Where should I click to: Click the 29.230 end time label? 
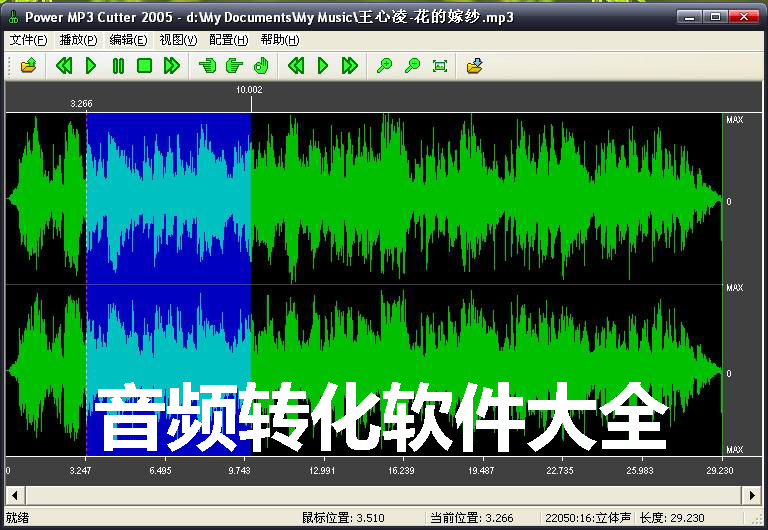coord(720,470)
